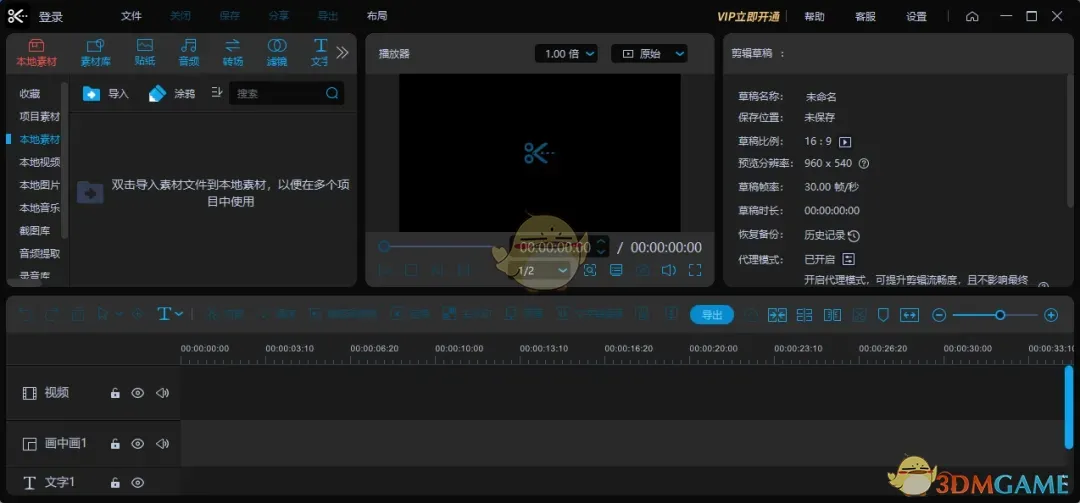Click the home icon in title bar
Screen dimensions: 1080x503
click(972, 17)
